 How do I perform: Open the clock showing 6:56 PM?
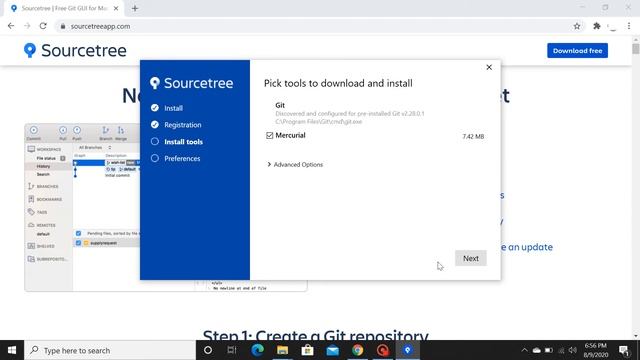[596, 350]
